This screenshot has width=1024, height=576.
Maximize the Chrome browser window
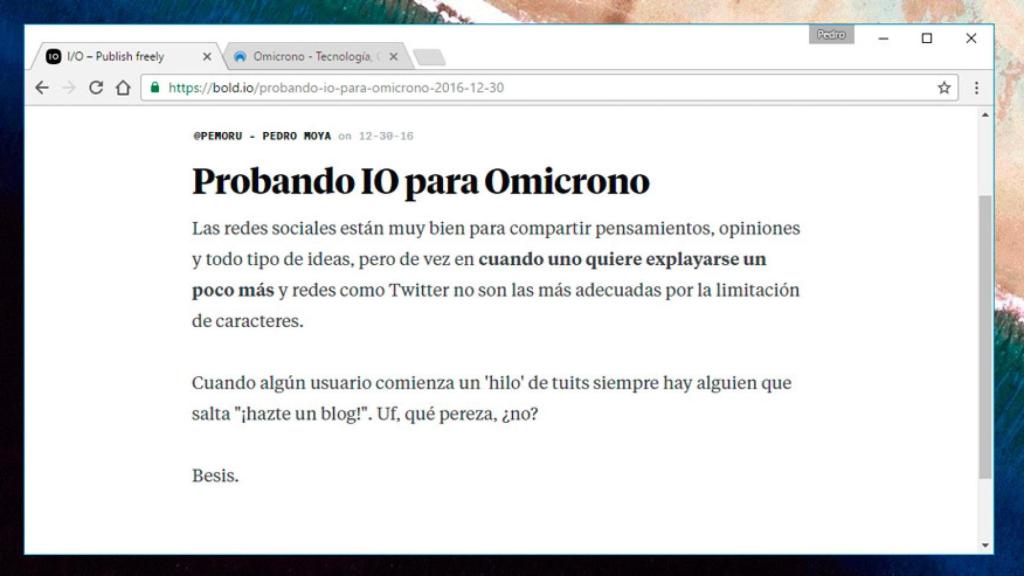[x=927, y=38]
